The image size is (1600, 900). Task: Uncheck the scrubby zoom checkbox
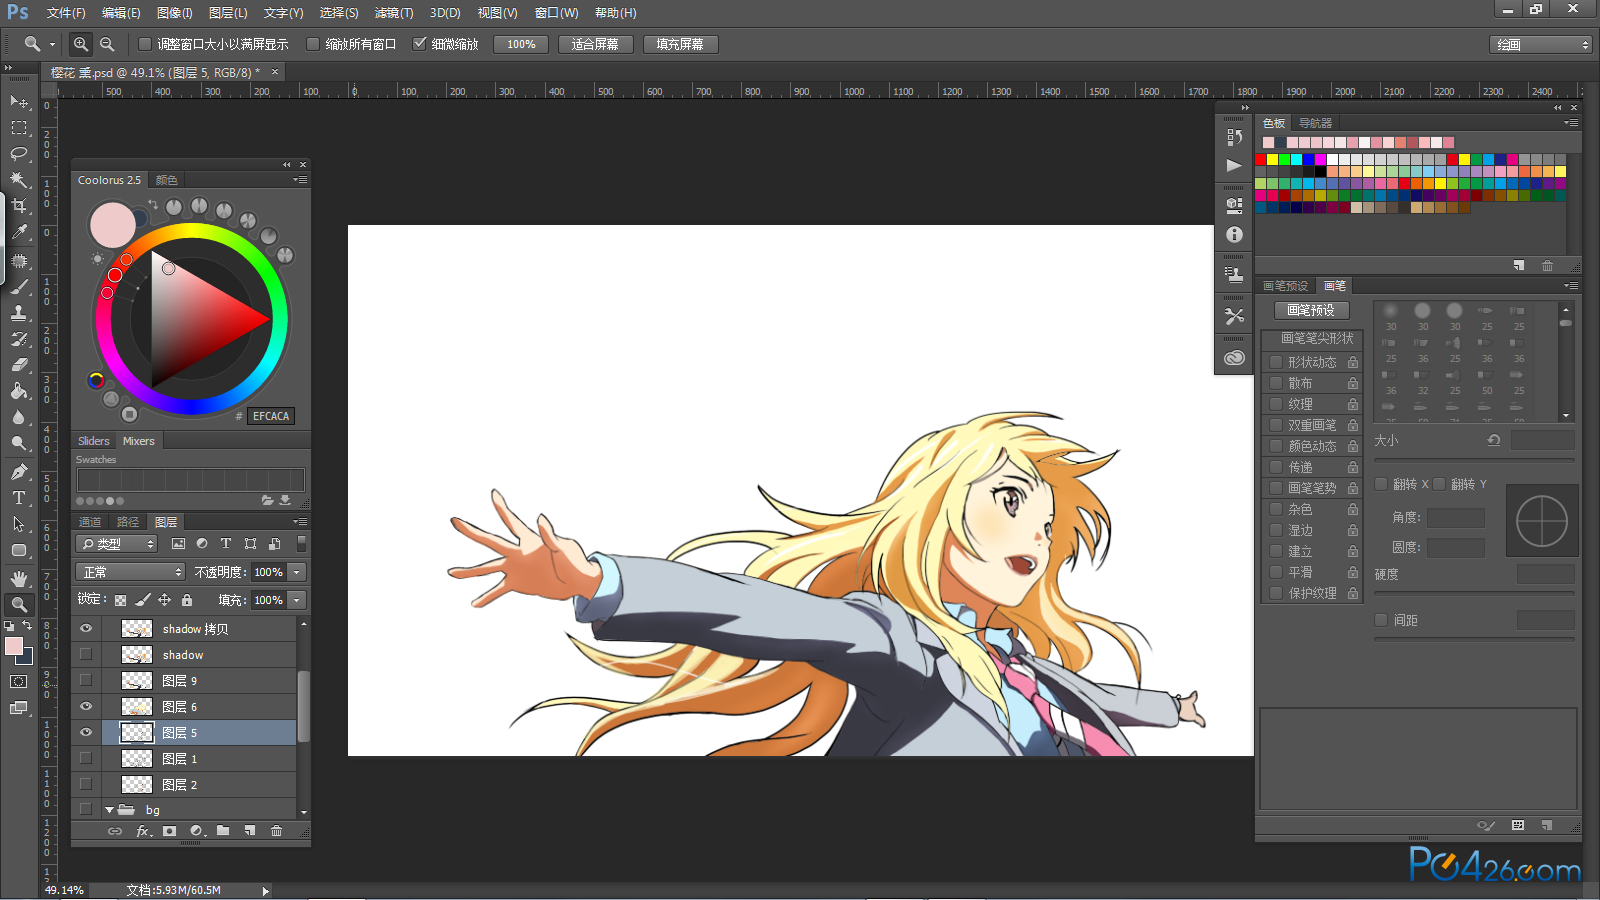click(420, 44)
